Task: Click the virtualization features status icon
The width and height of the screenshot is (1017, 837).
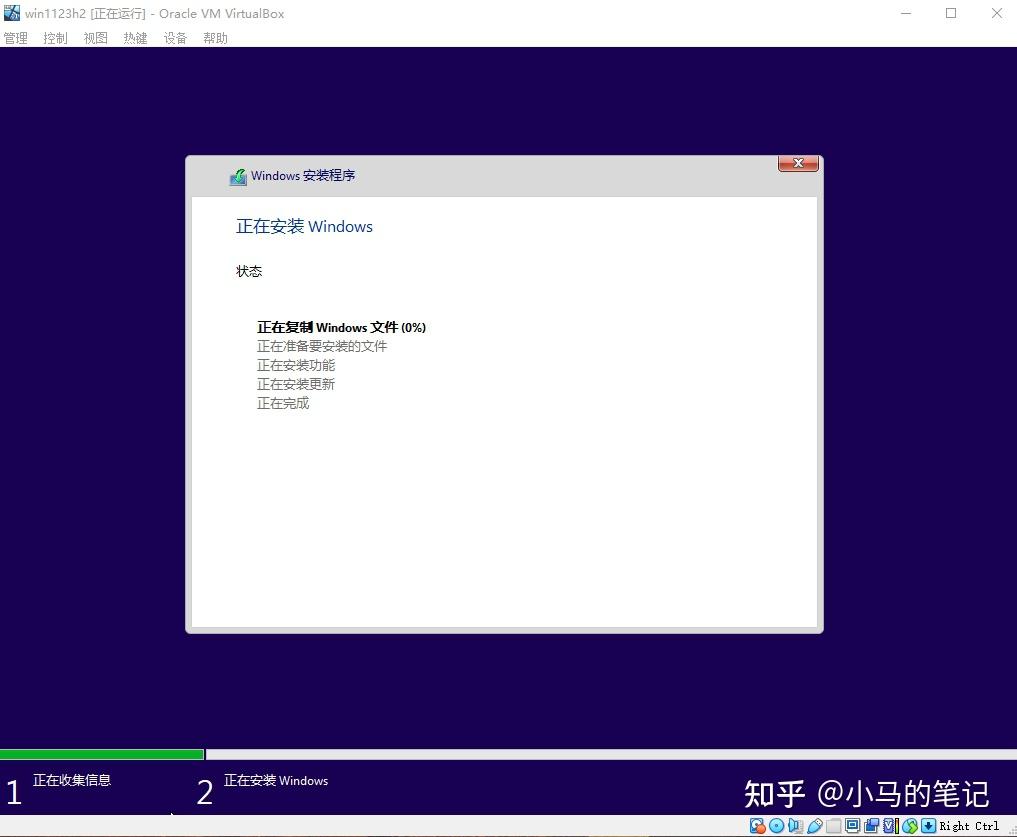Action: point(888,826)
